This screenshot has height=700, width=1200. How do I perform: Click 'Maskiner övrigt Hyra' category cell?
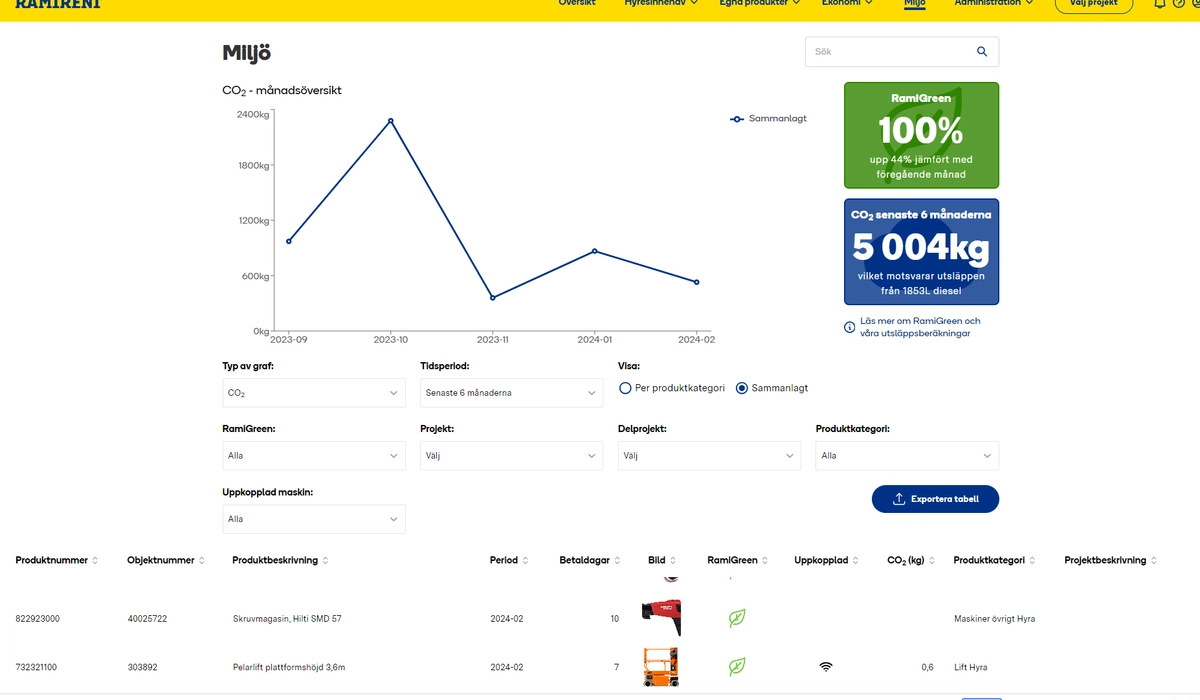click(x=995, y=619)
